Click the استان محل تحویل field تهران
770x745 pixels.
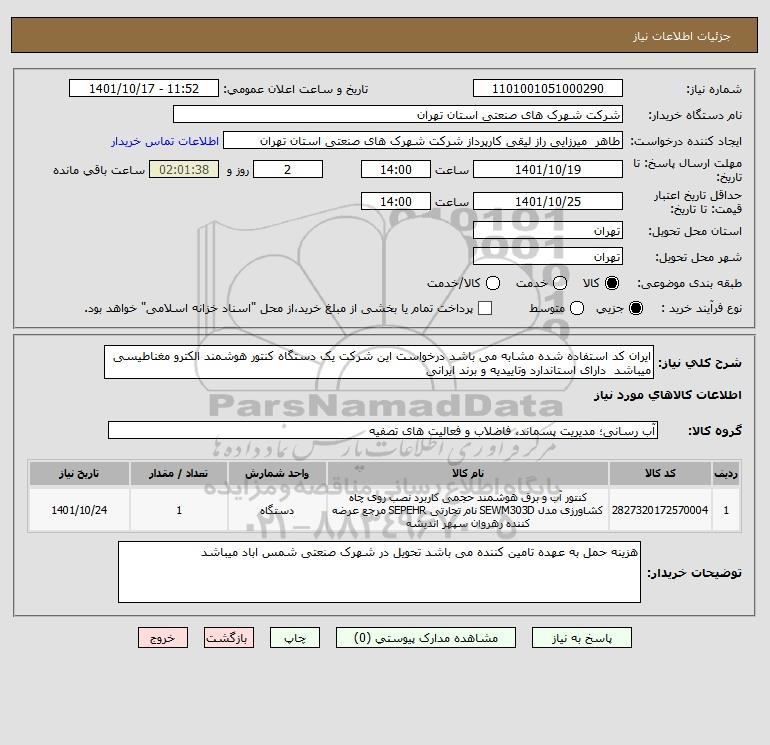548,230
